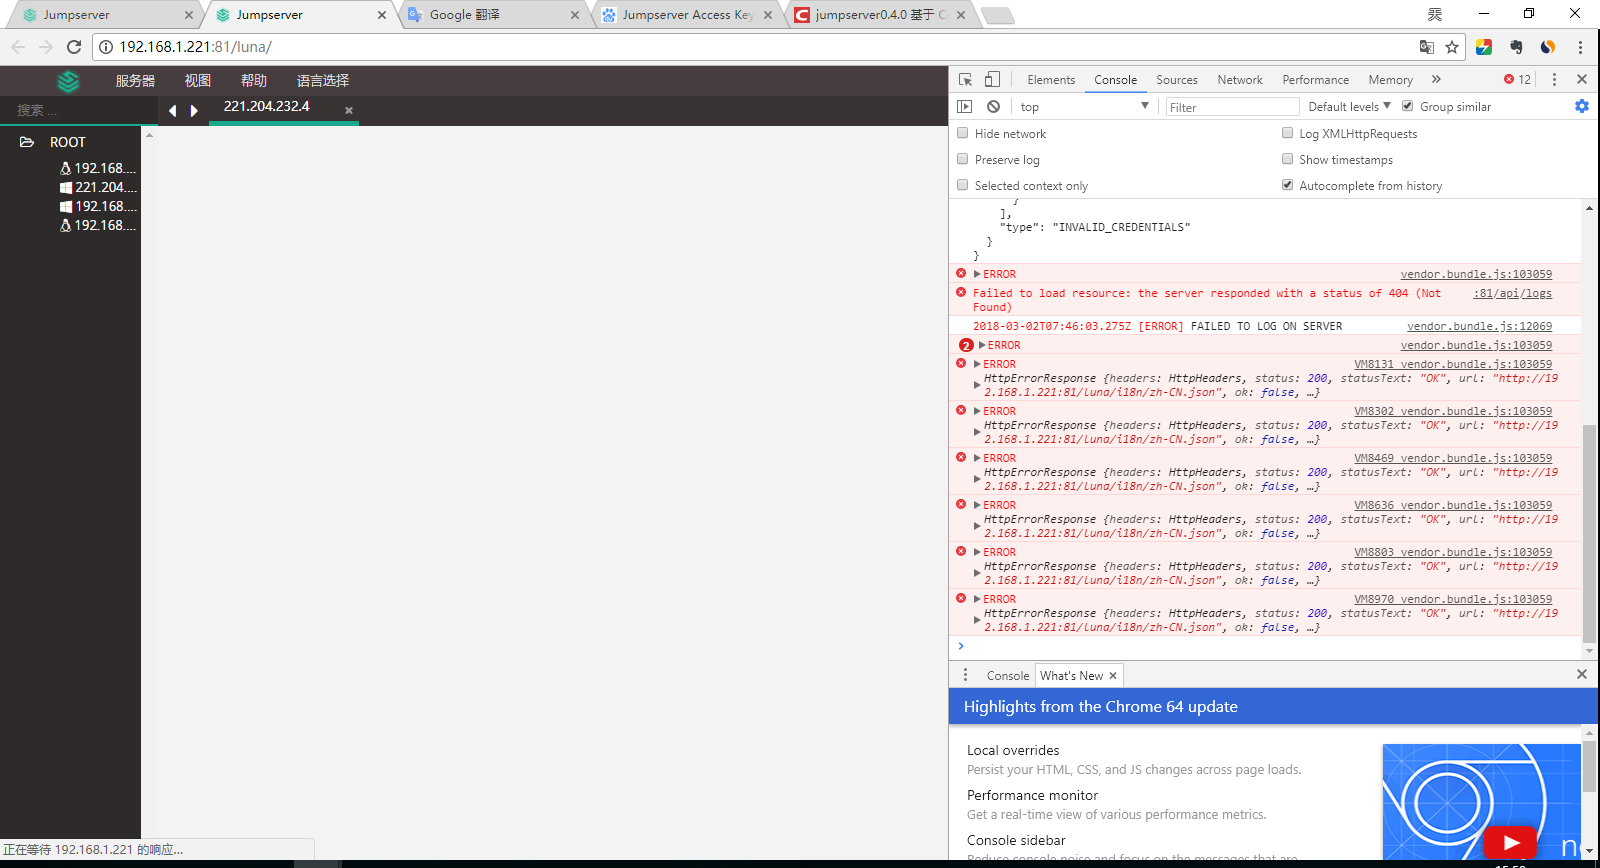This screenshot has width=1600, height=868.
Task: Click the previous tab left arrow
Action: coord(173,111)
